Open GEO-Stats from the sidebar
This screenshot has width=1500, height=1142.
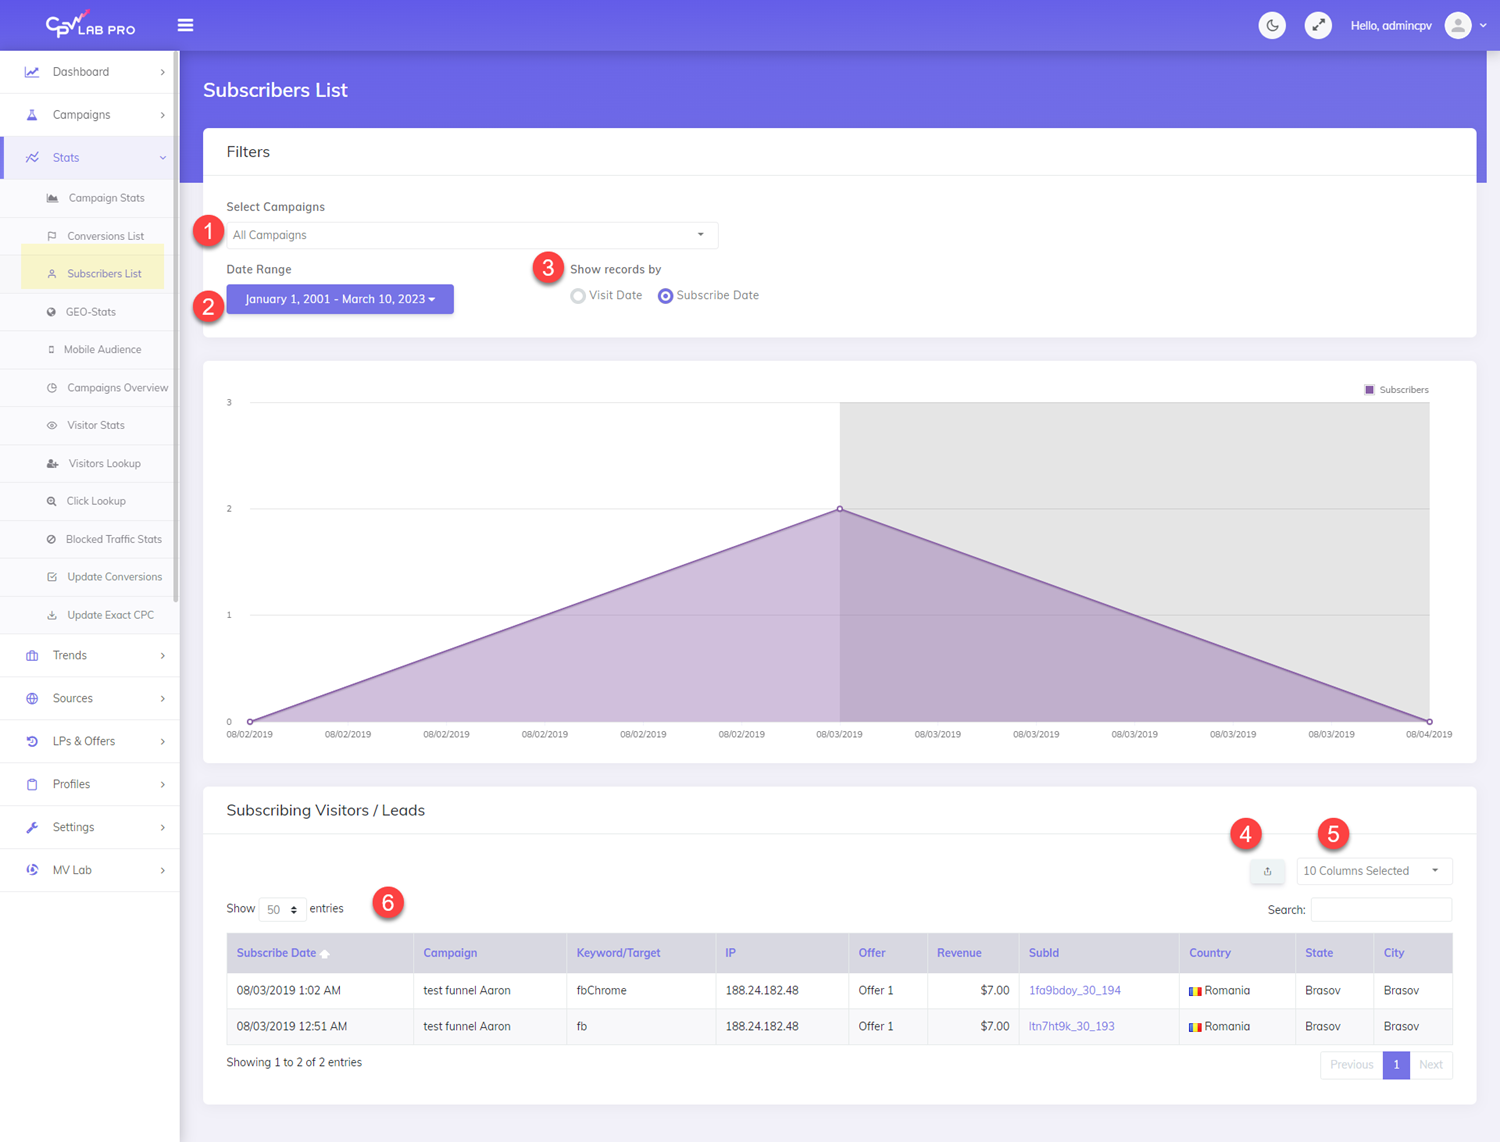click(x=90, y=312)
